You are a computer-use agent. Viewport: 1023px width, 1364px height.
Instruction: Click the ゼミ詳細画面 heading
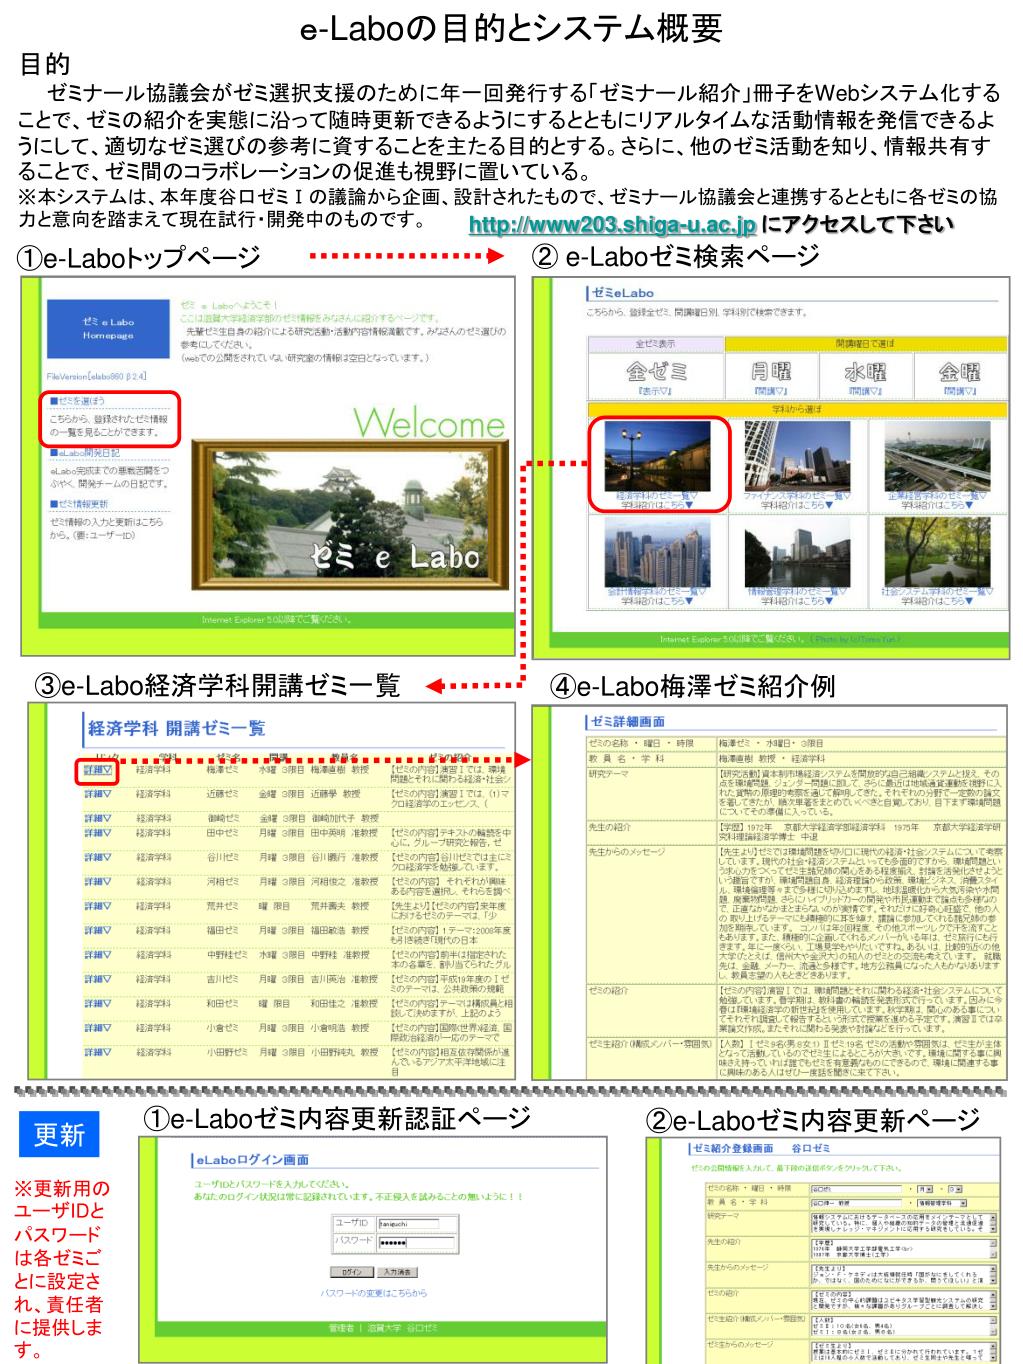[628, 721]
